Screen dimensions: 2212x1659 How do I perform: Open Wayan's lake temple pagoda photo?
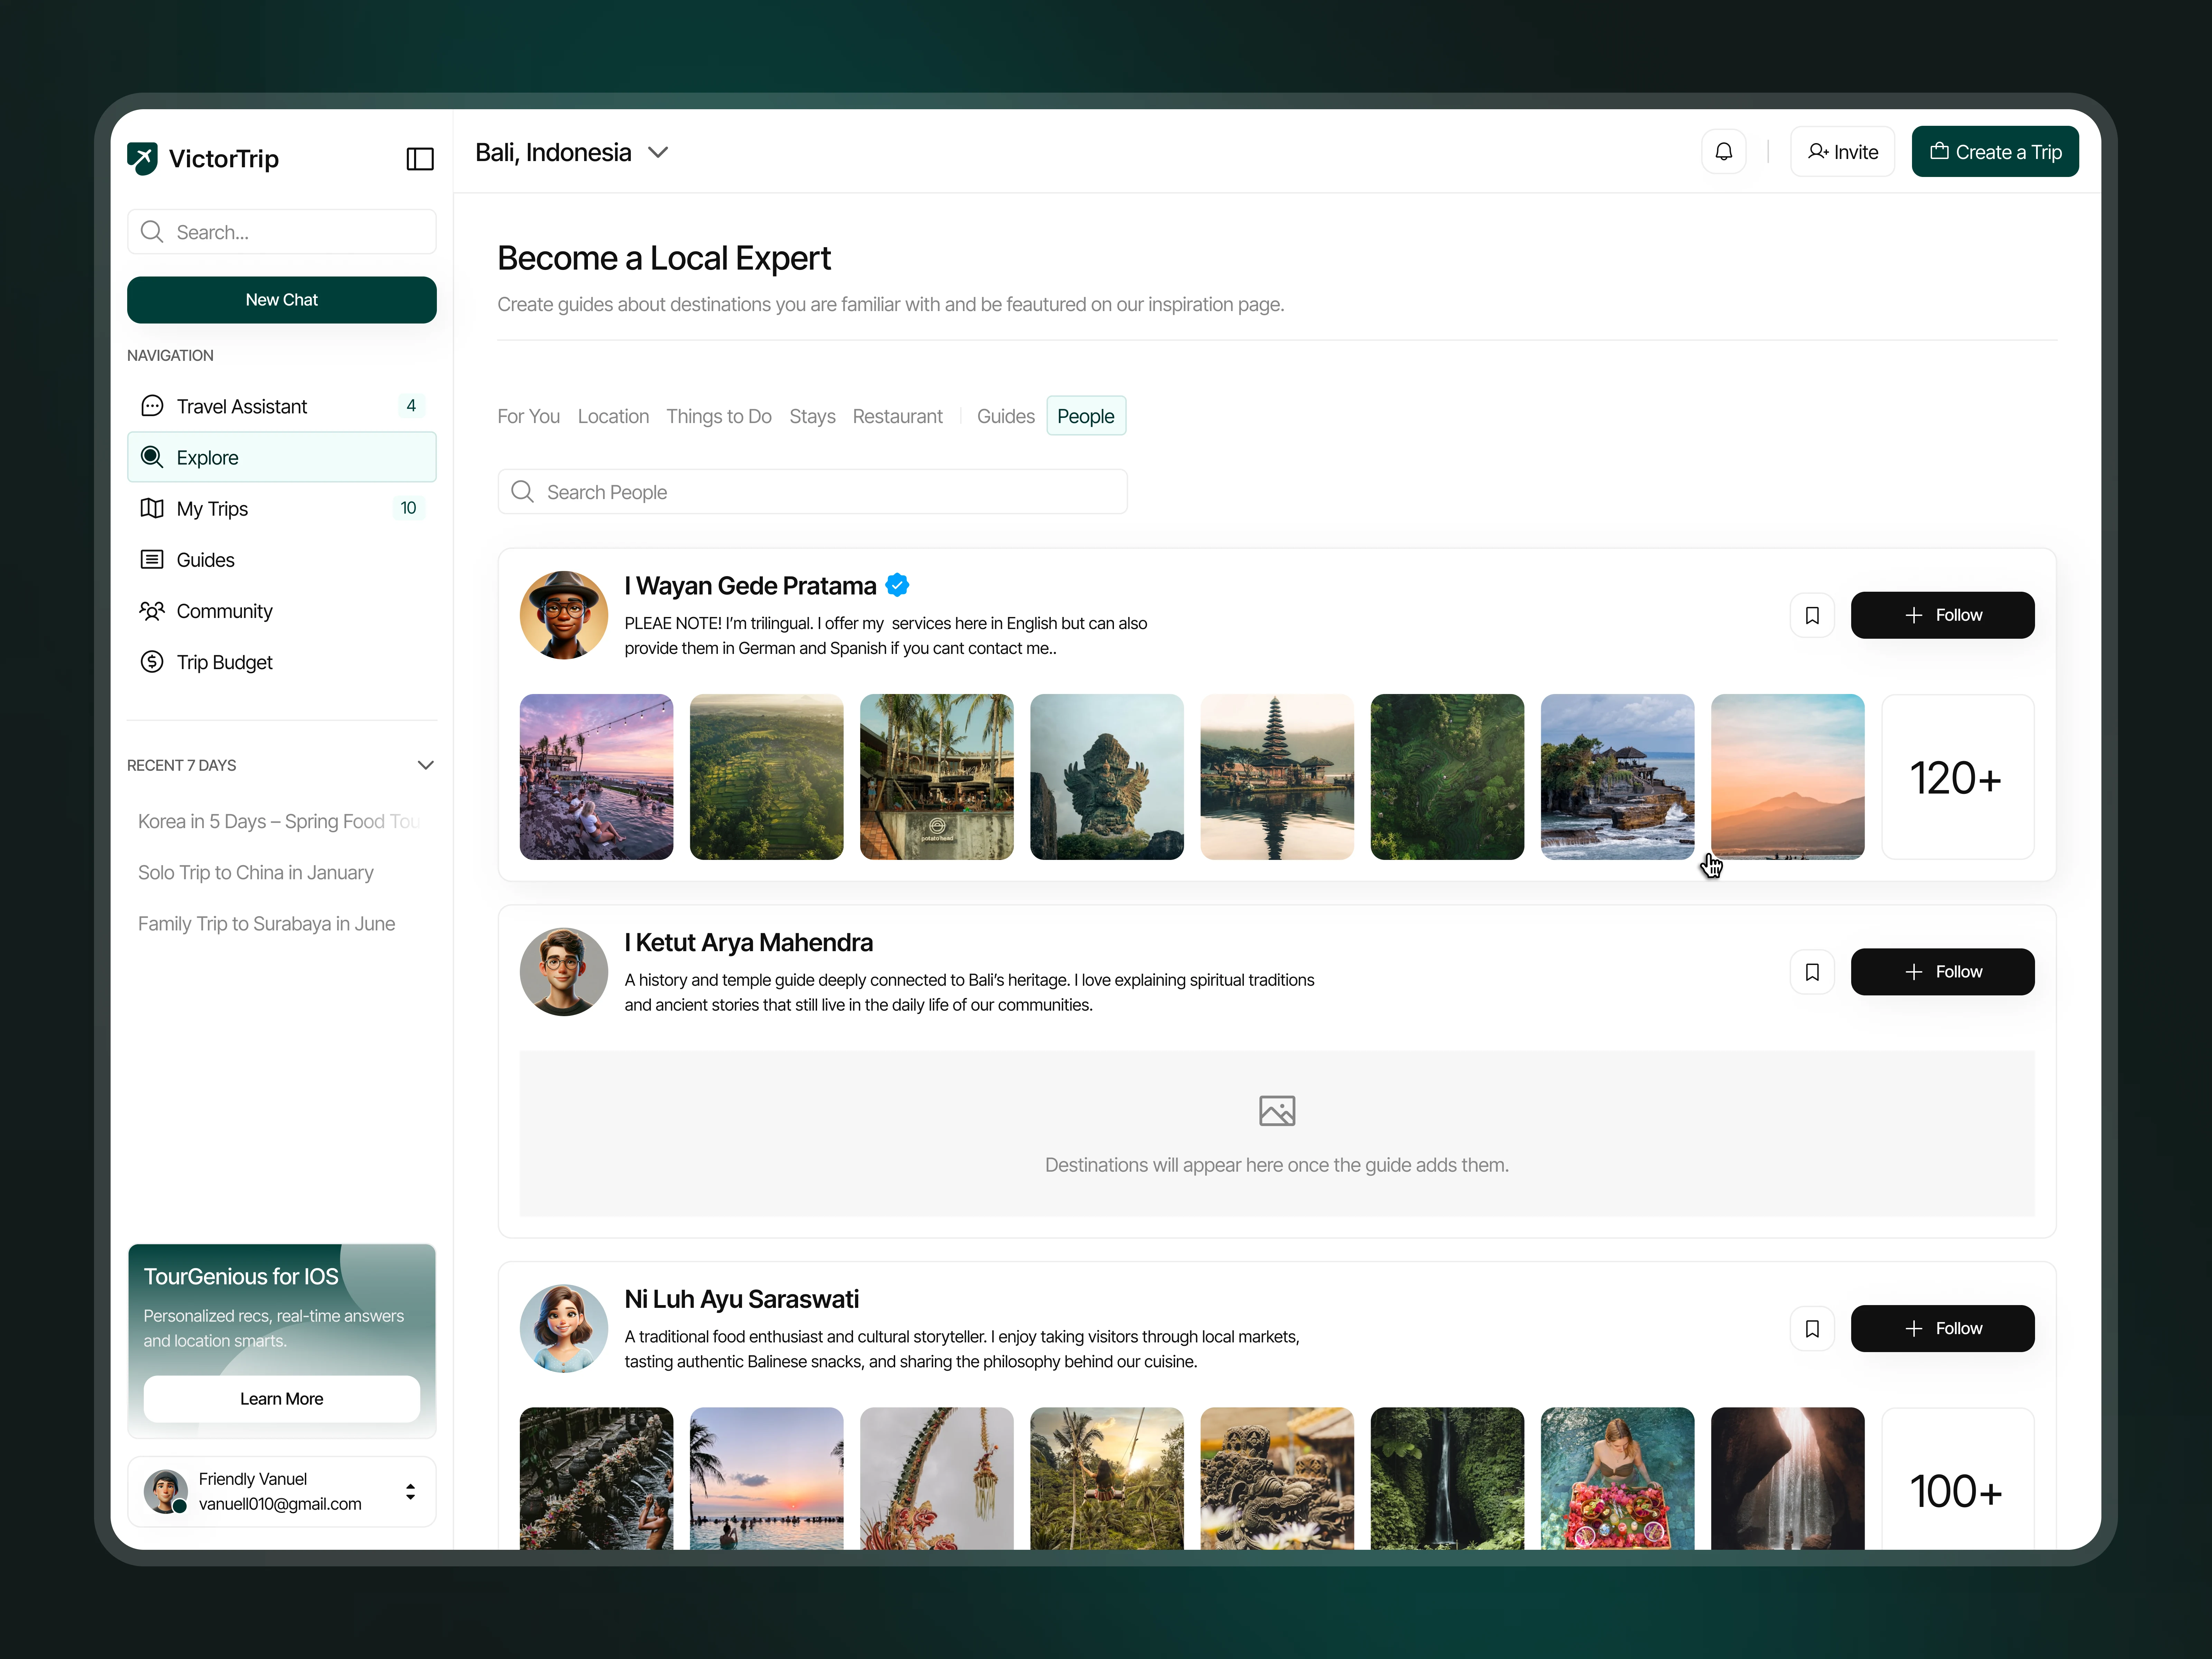pyautogui.click(x=1277, y=777)
